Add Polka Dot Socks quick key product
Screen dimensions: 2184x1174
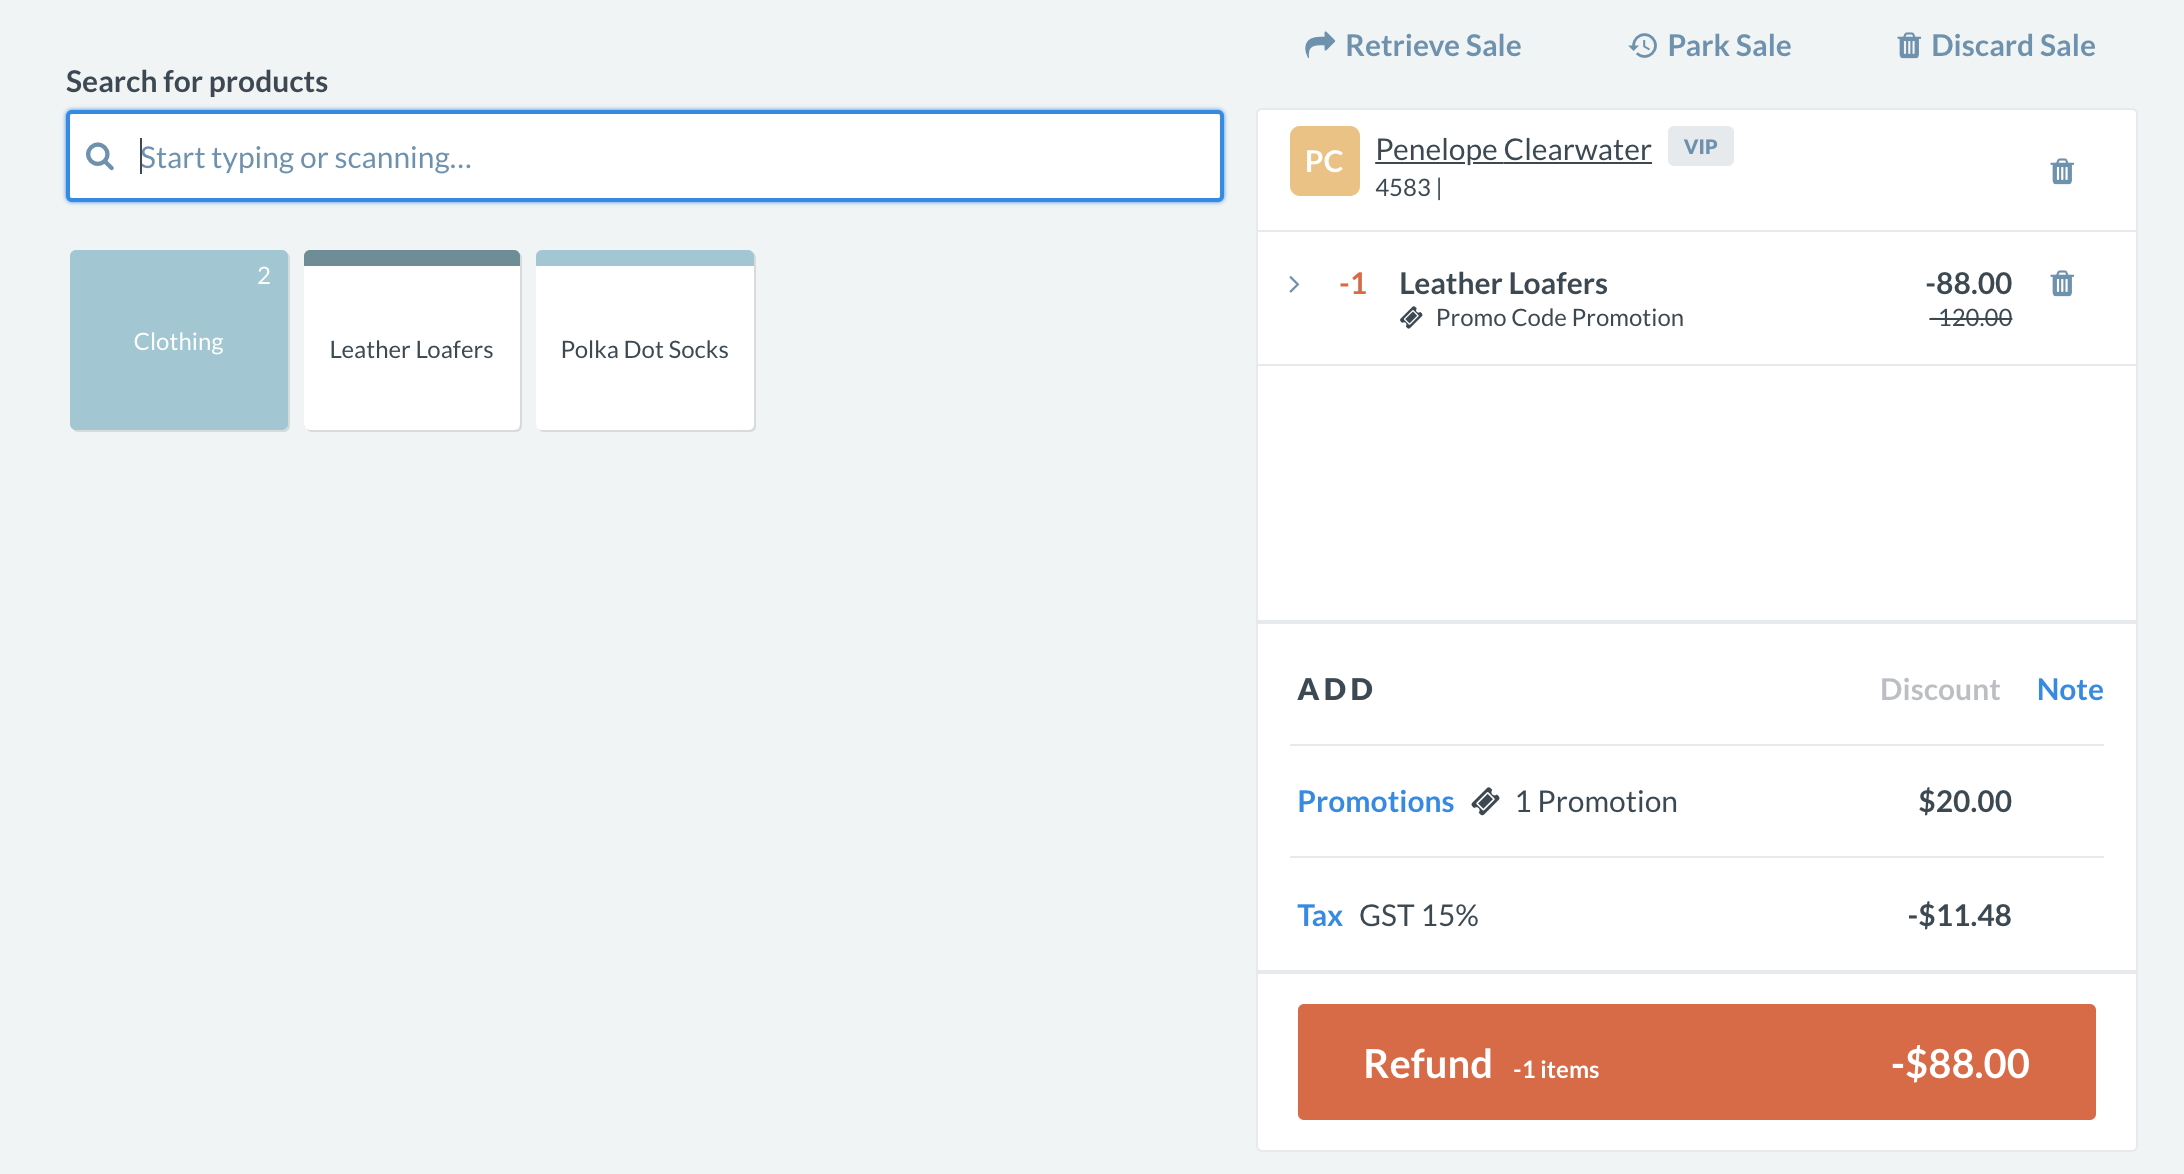645,340
